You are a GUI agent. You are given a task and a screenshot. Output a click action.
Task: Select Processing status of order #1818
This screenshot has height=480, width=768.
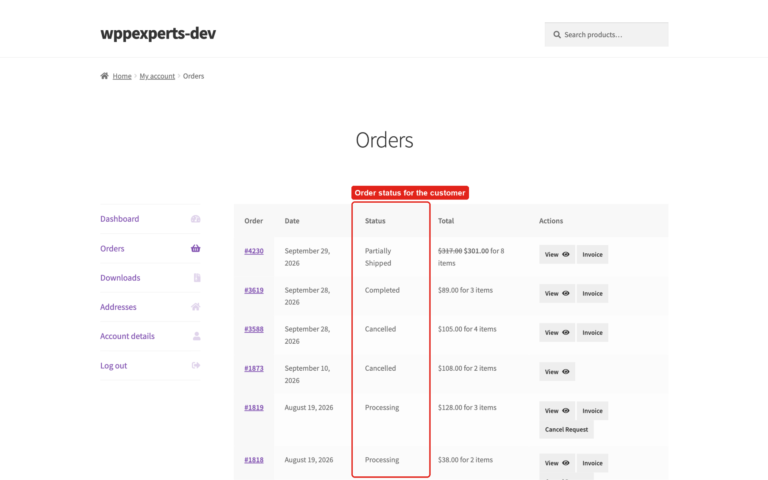pos(382,460)
